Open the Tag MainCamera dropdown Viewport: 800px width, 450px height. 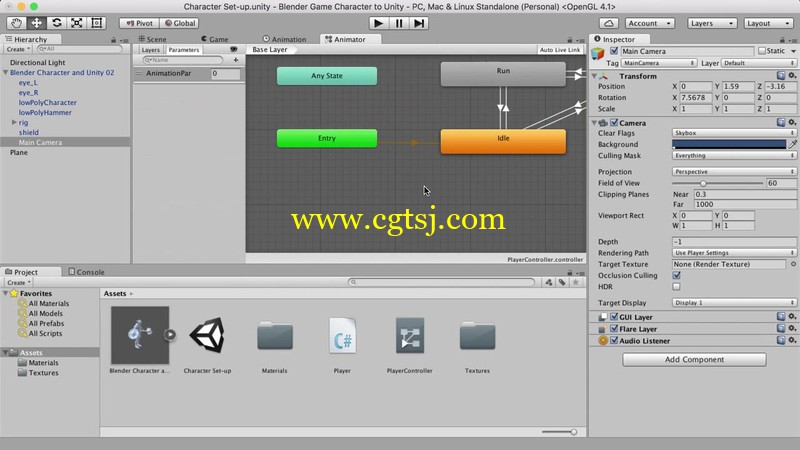(x=659, y=63)
